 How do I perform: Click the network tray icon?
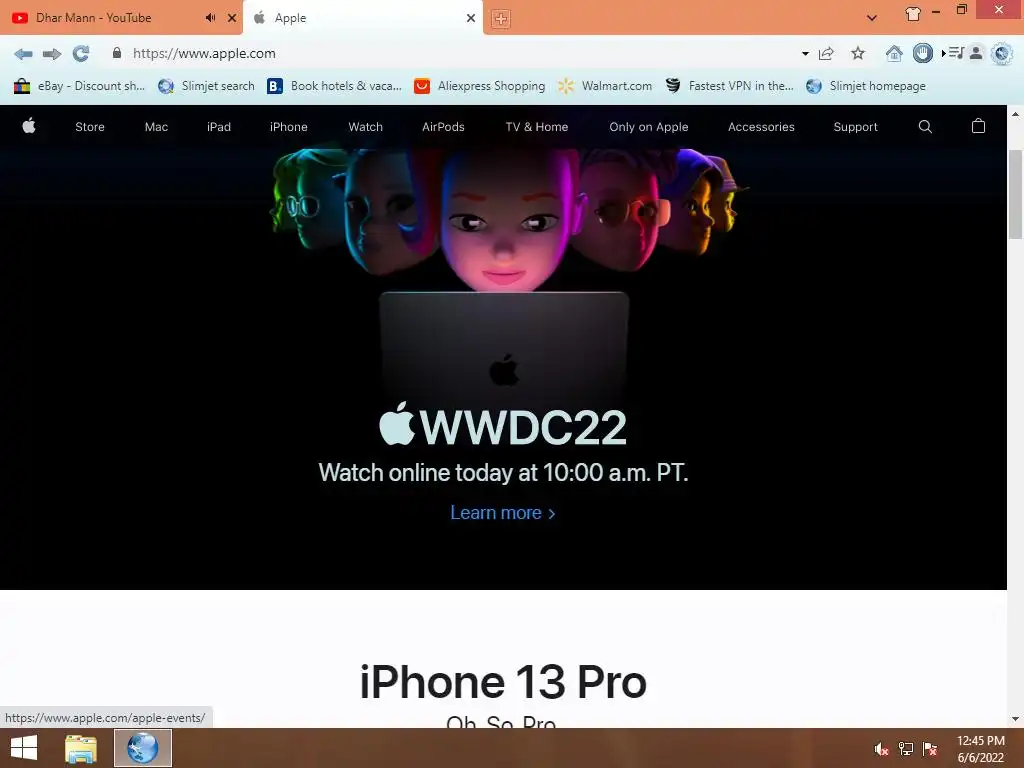click(906, 749)
